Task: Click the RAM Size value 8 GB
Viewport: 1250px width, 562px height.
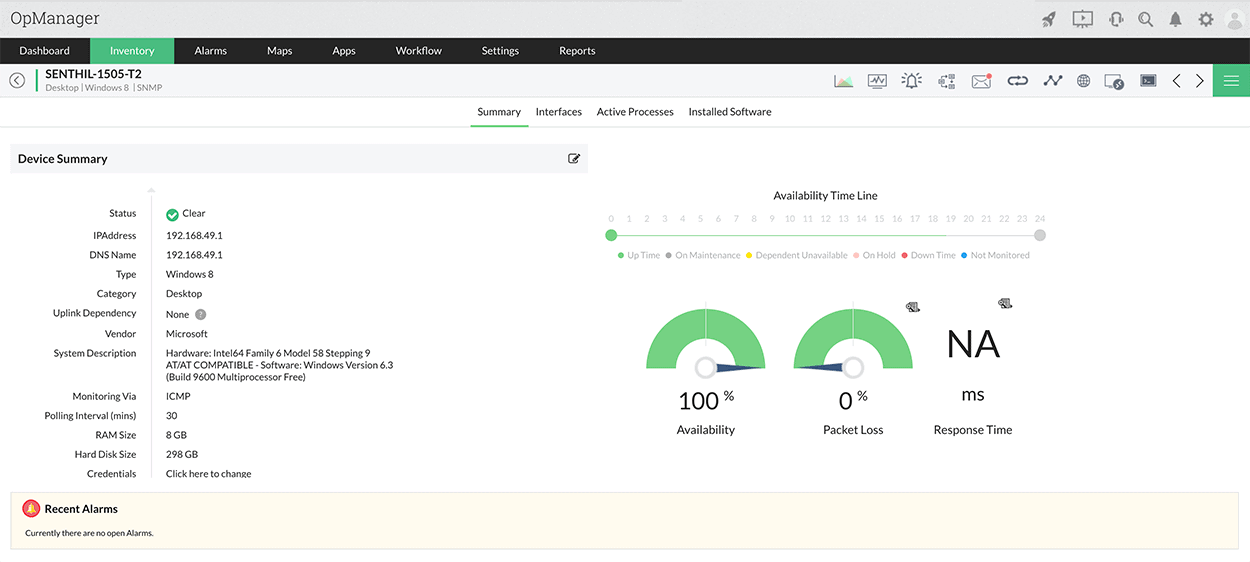Action: coord(176,435)
